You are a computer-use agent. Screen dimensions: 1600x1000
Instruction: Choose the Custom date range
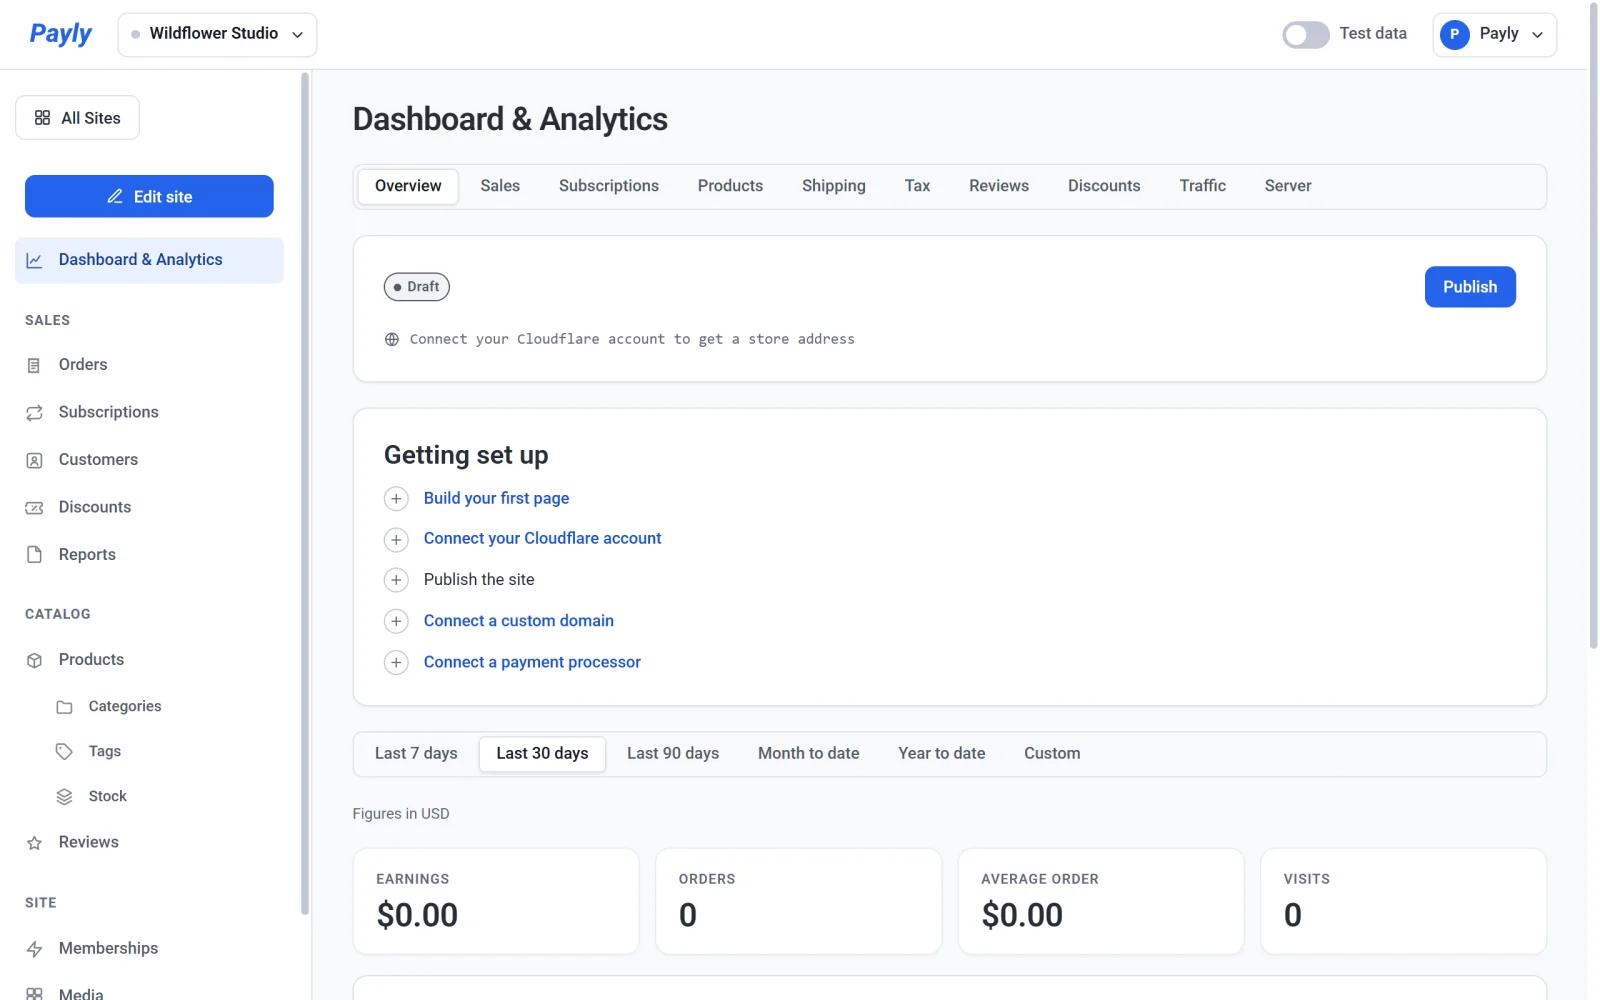[x=1052, y=753]
